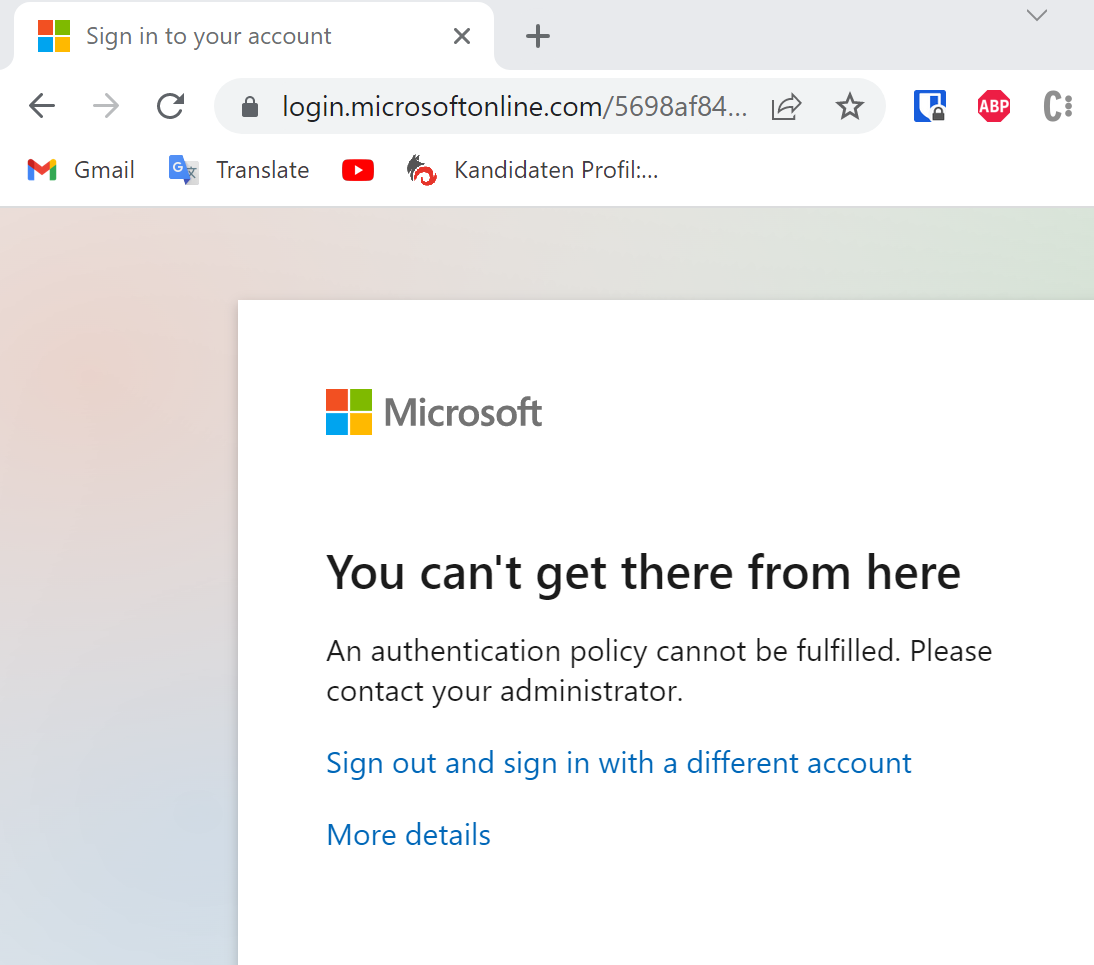Screen dimensions: 1094x965
Task: Click the forward navigation arrow
Action: (105, 105)
